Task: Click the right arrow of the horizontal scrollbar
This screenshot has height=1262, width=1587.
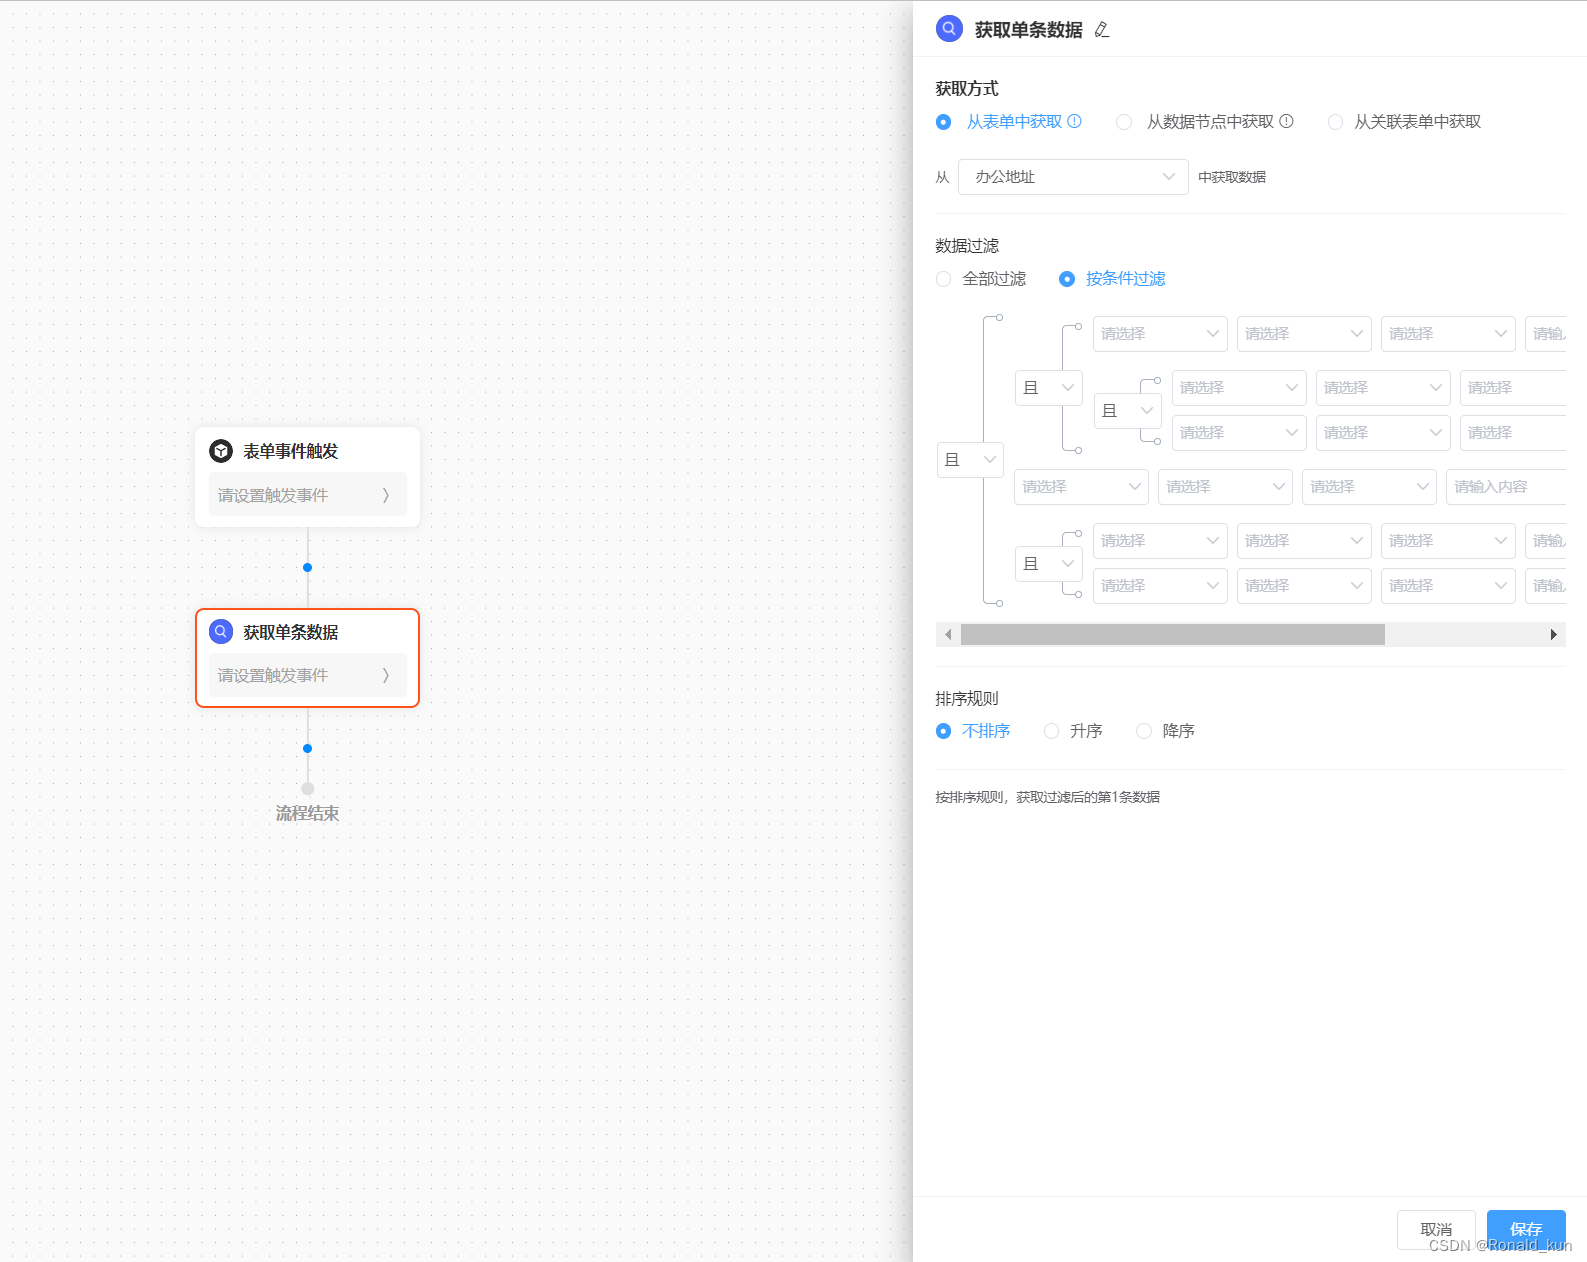Action: [1553, 634]
